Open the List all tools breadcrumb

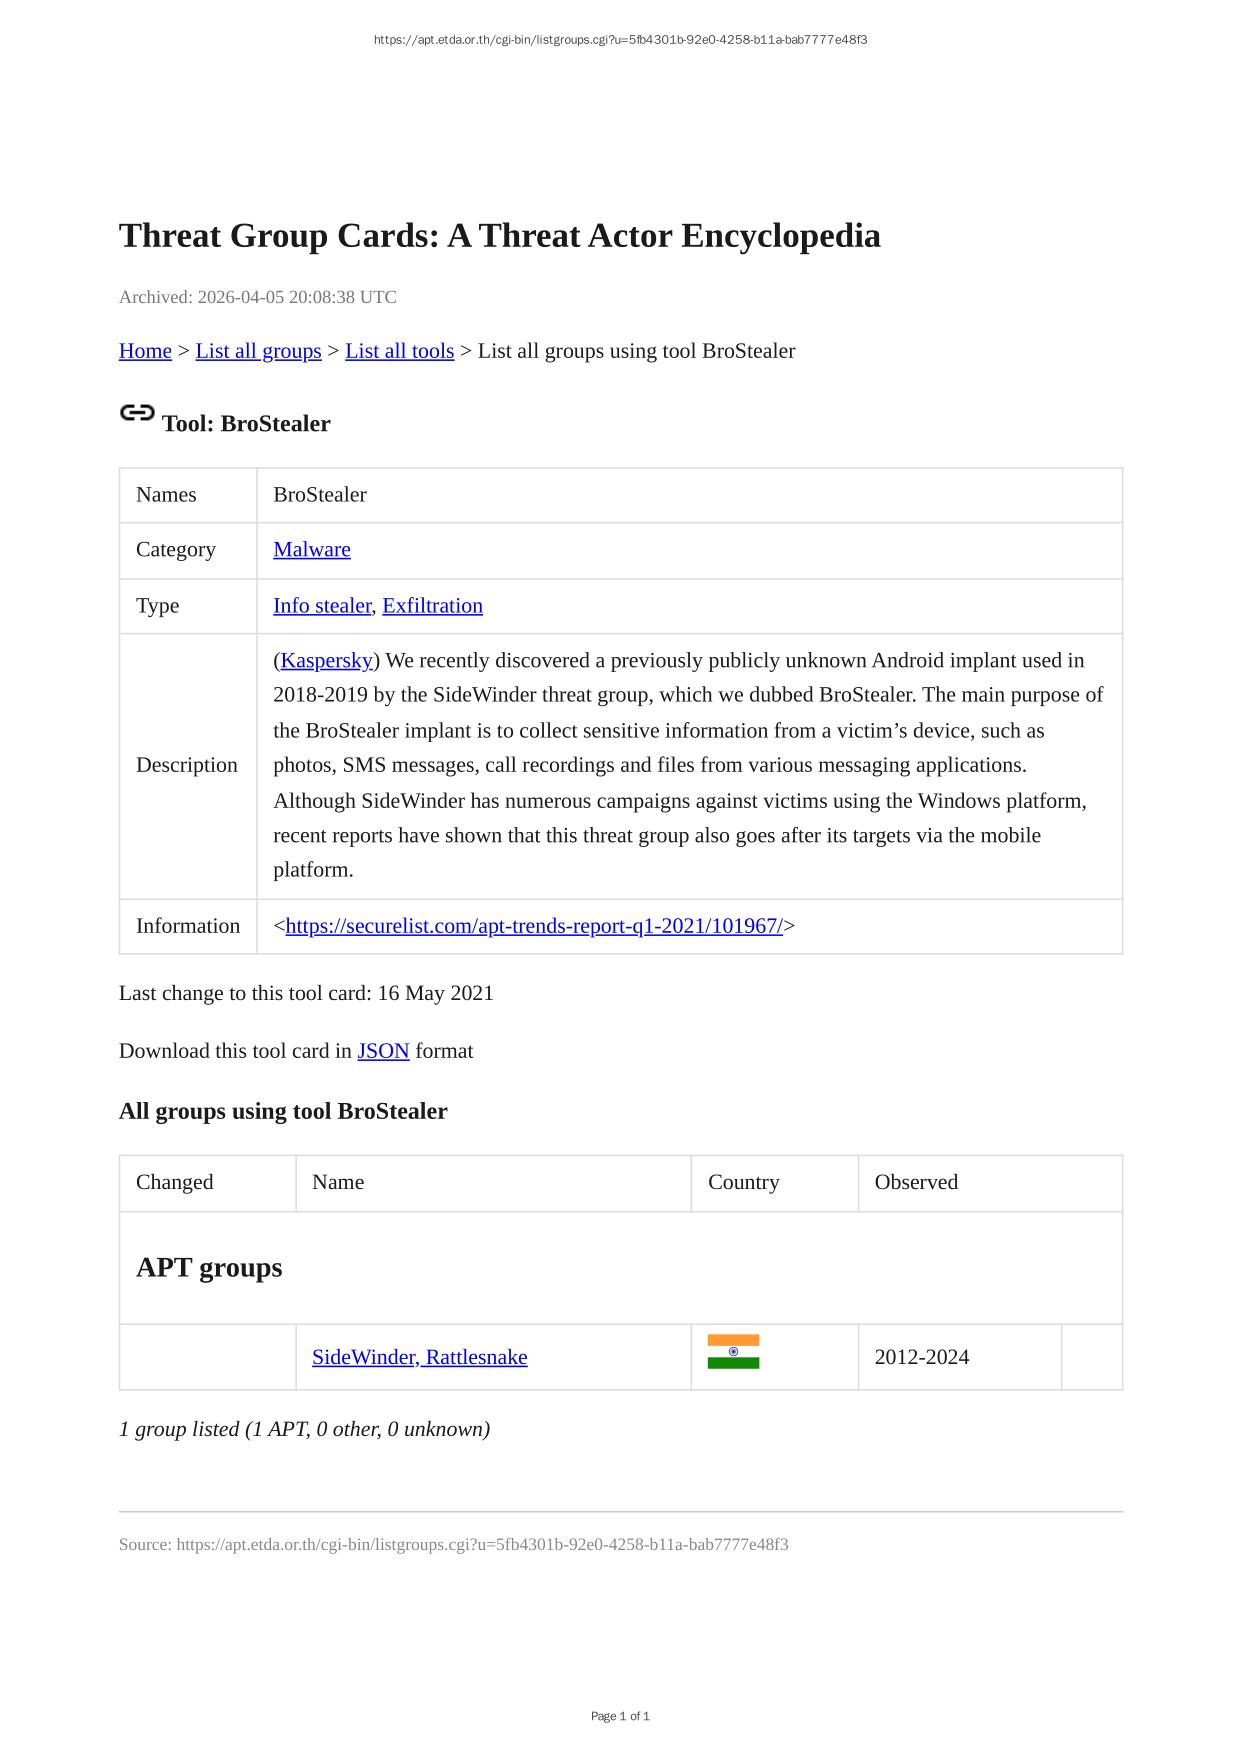point(399,351)
